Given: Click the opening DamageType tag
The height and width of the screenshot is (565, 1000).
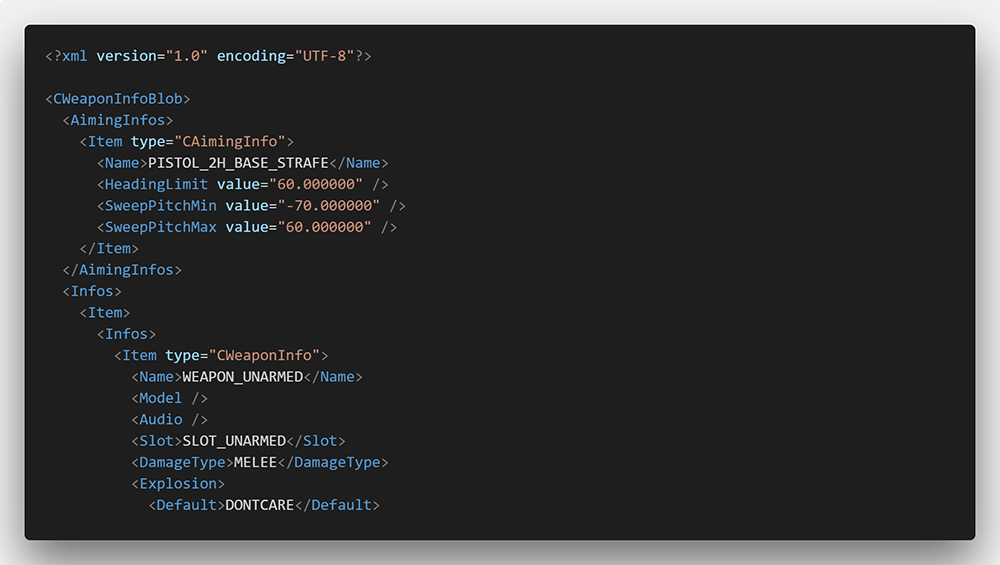Looking at the screenshot, I should pyautogui.click(x=182, y=462).
